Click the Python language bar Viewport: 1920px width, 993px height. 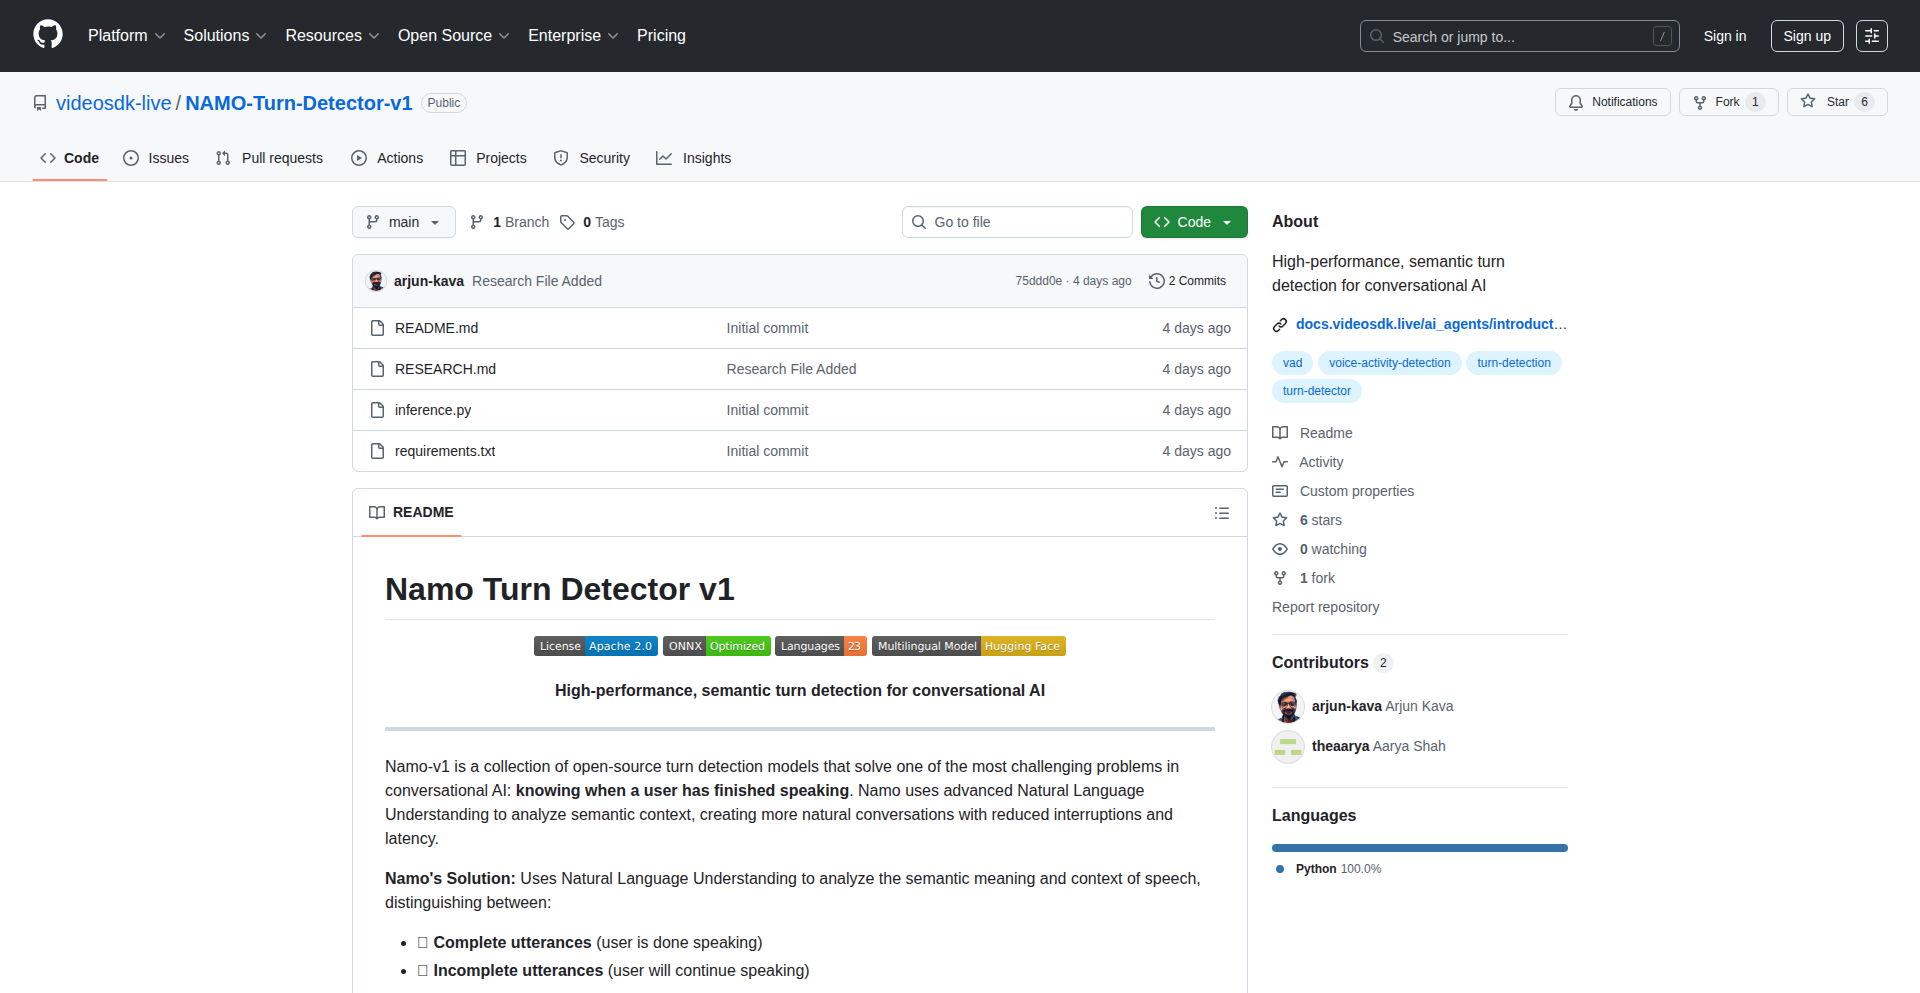click(1419, 848)
